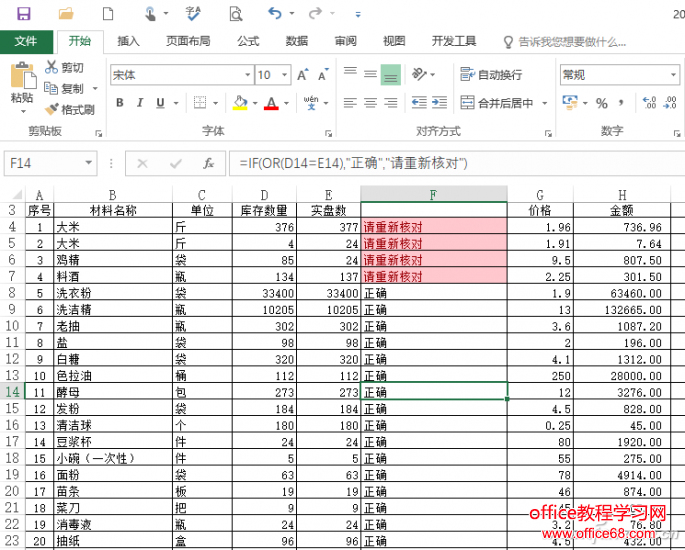Open 对齐方式 group dialog launcher
The width and height of the screenshot is (685, 550).
548,133
